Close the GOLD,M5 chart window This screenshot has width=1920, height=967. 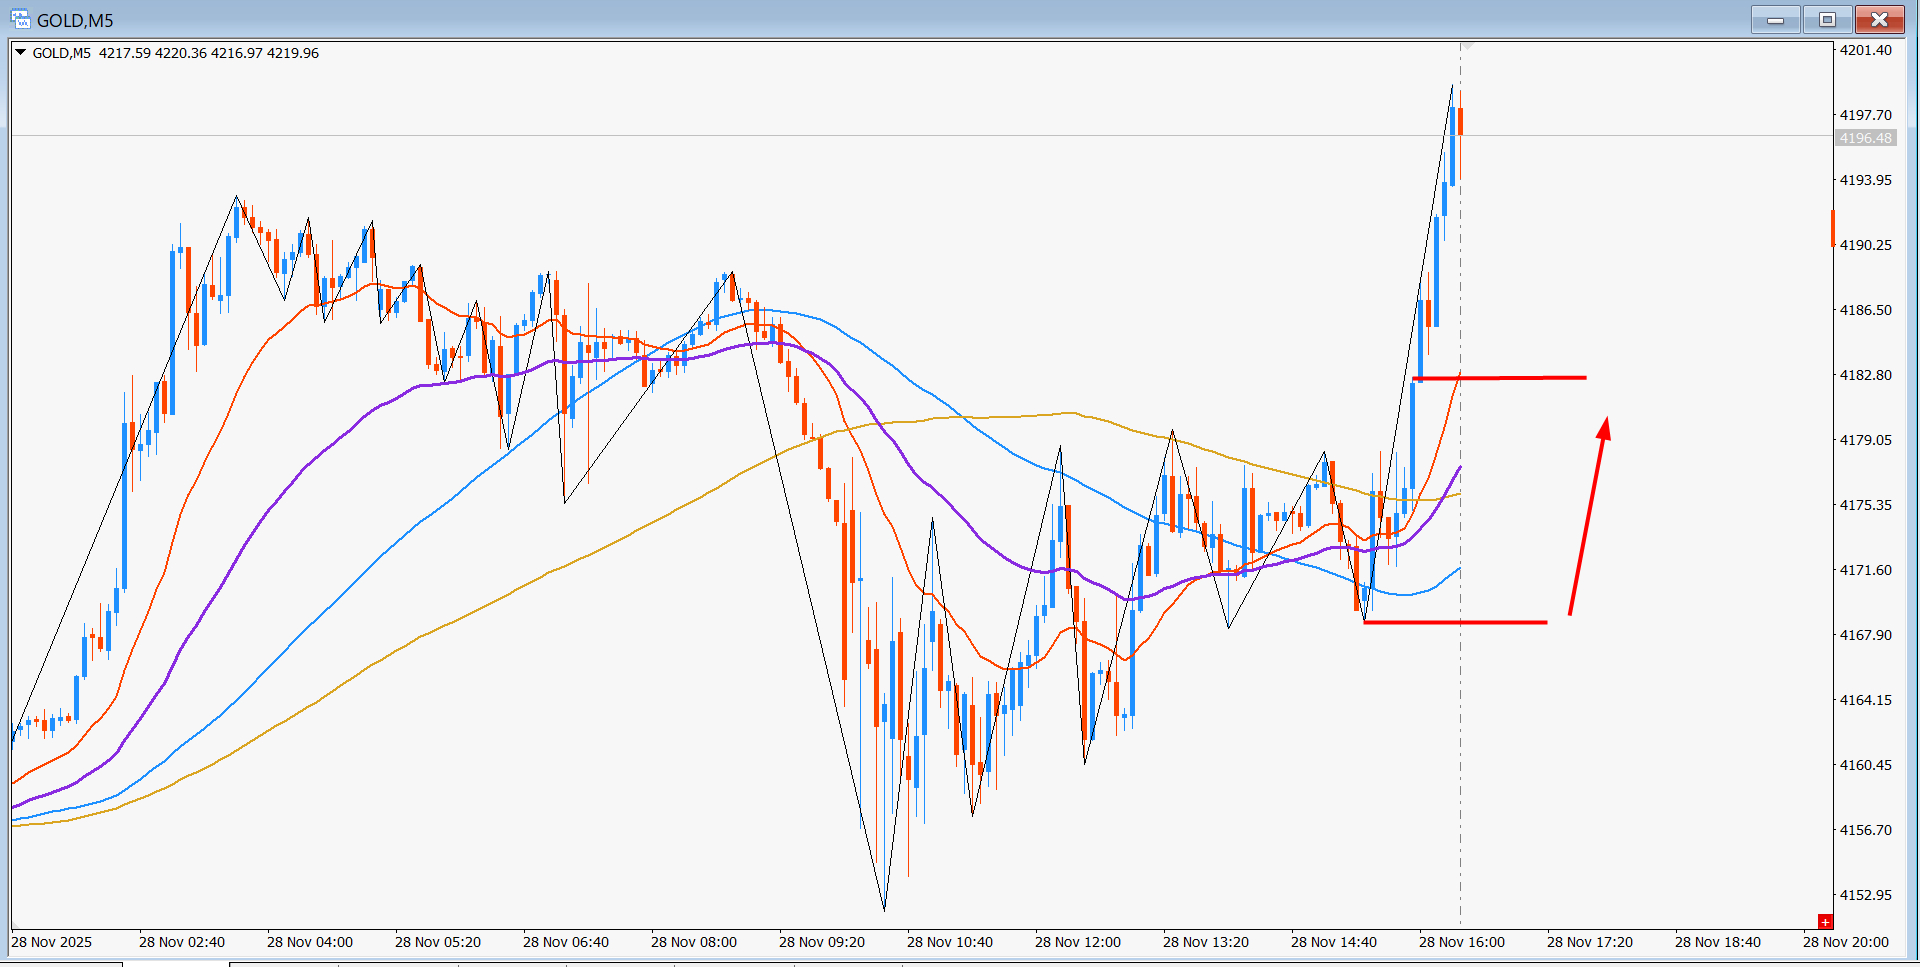[1880, 20]
